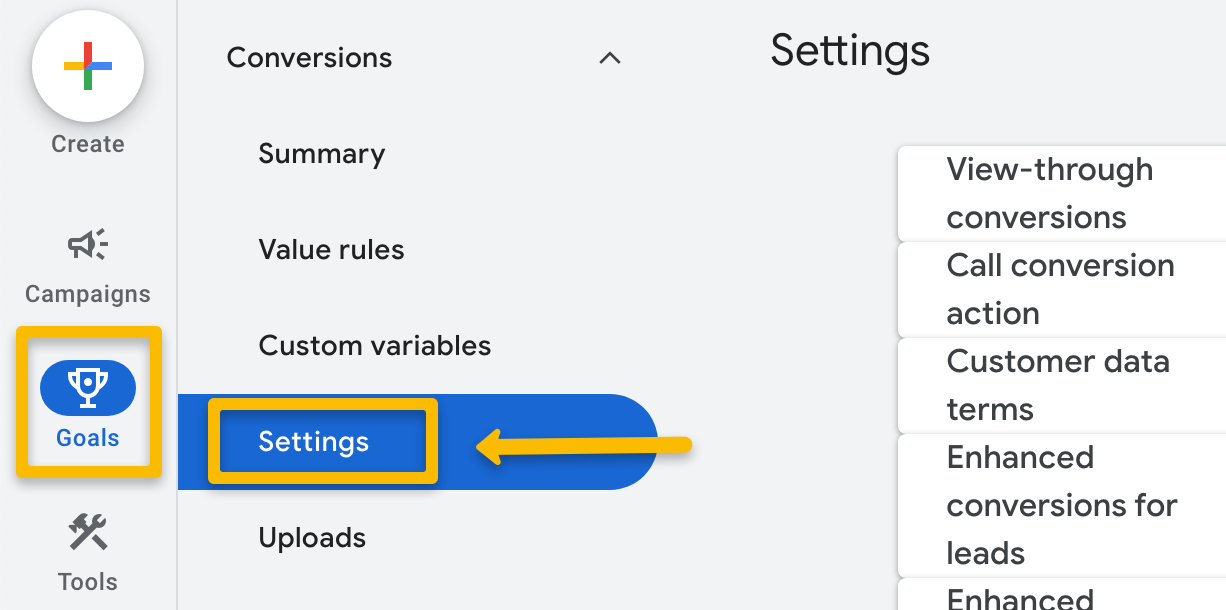
Task: Open Campaigns via the megaphone icon
Action: pos(88,244)
